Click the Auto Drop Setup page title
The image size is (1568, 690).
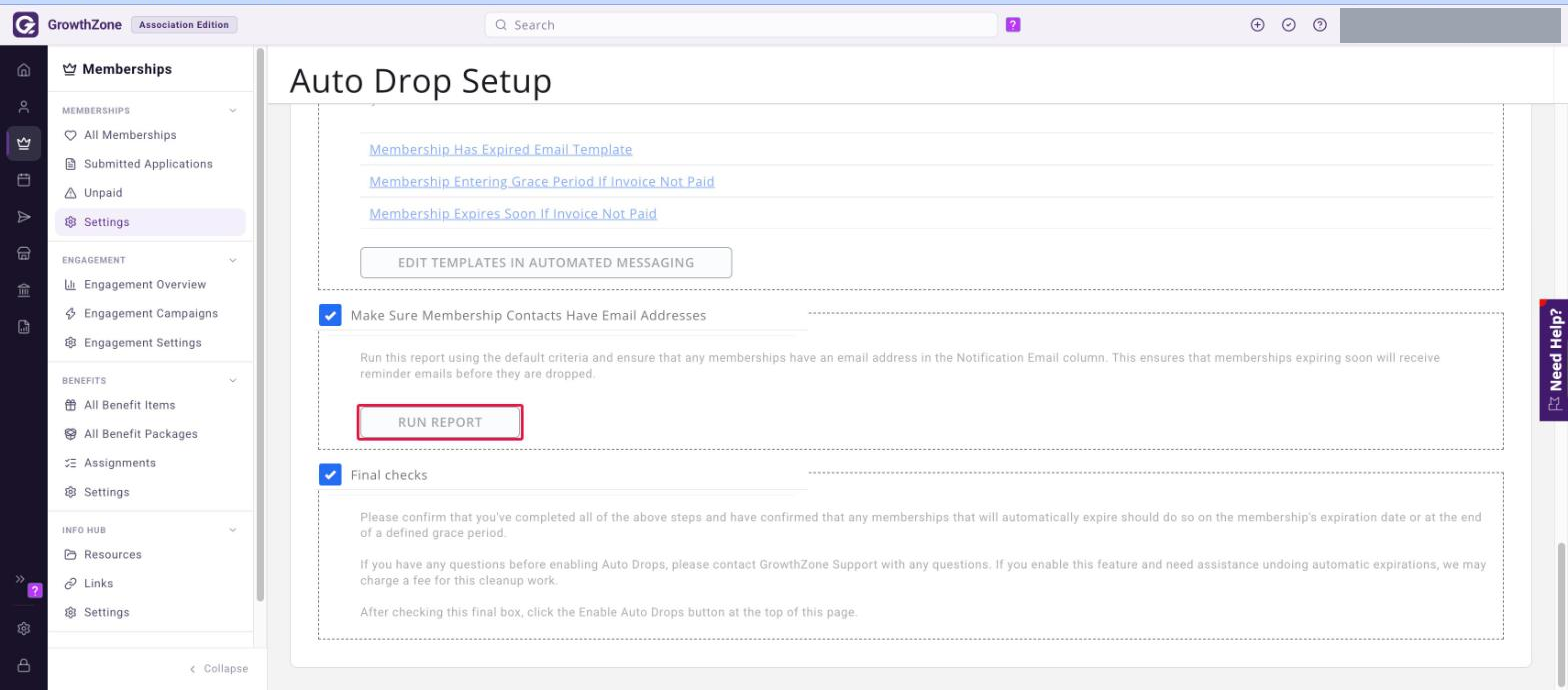coord(420,81)
